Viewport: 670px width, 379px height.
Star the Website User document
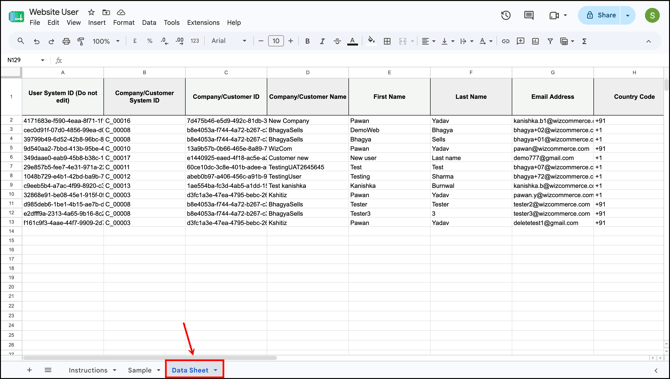click(91, 12)
